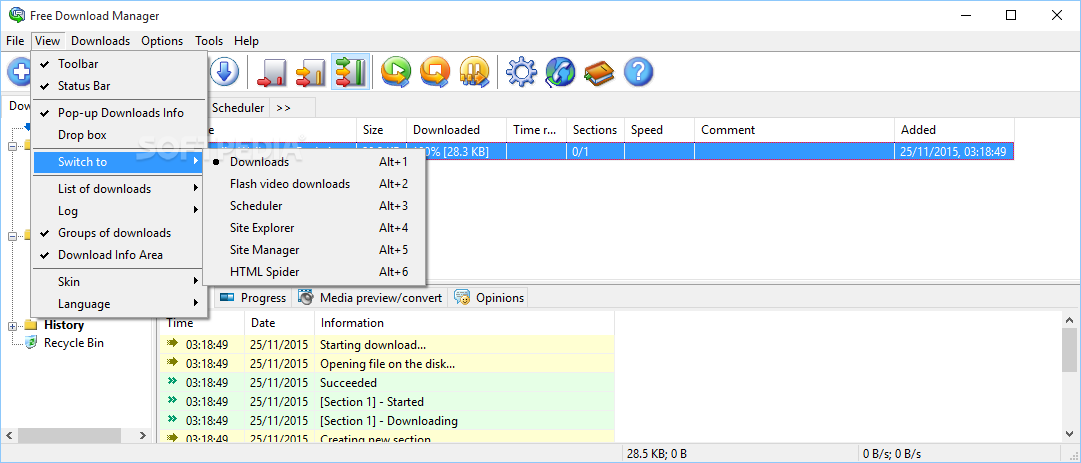Select light traffic mode icon, single red arrow
Viewport: 1081px width, 463px height.
tap(271, 72)
